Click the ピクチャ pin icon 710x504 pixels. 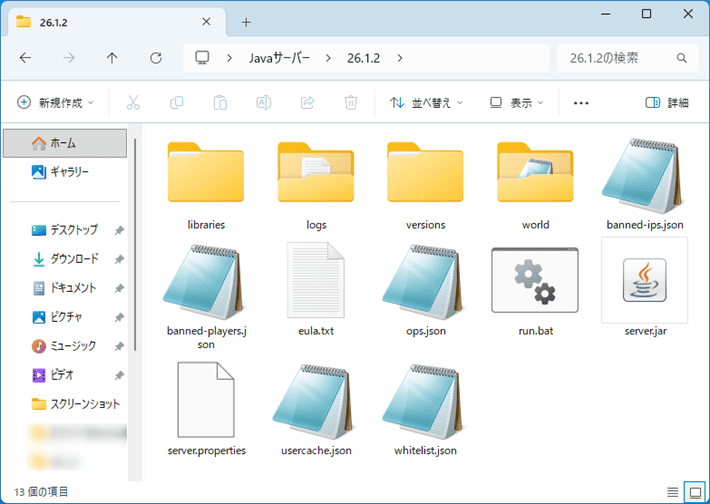coord(119,317)
